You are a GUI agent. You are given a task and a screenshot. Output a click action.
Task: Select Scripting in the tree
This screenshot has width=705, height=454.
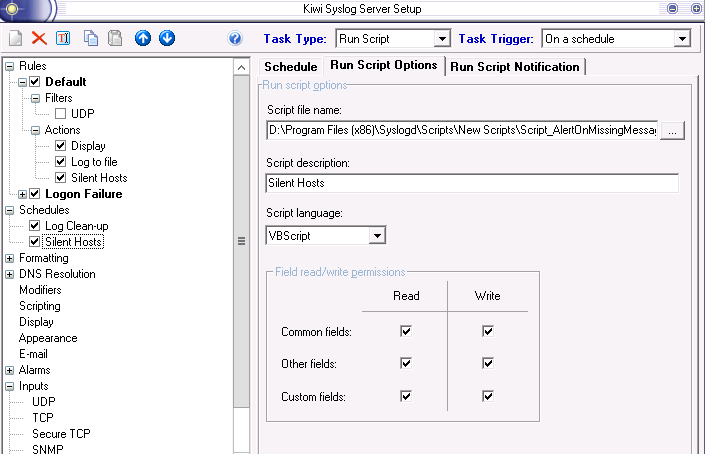pos(40,306)
